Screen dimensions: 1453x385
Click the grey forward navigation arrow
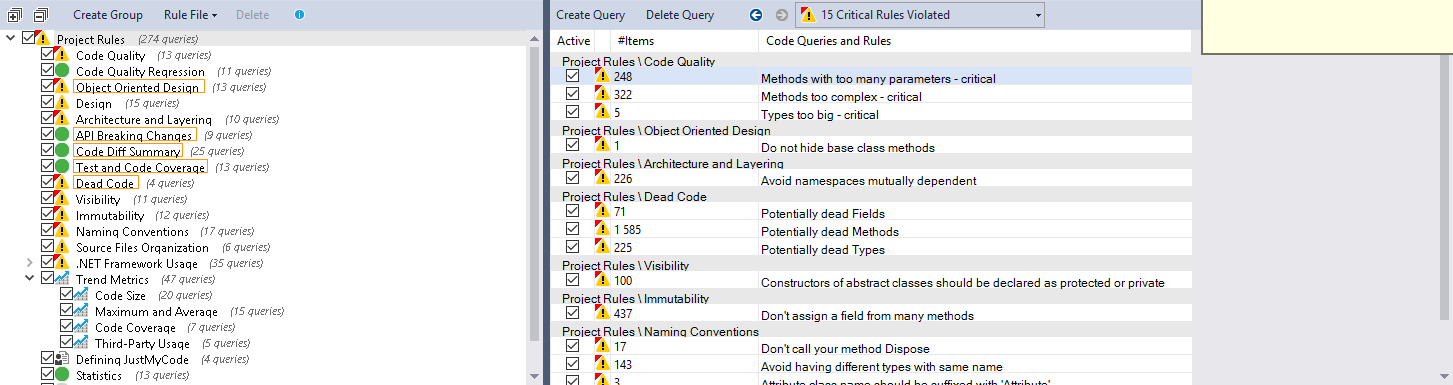pyautogui.click(x=782, y=15)
